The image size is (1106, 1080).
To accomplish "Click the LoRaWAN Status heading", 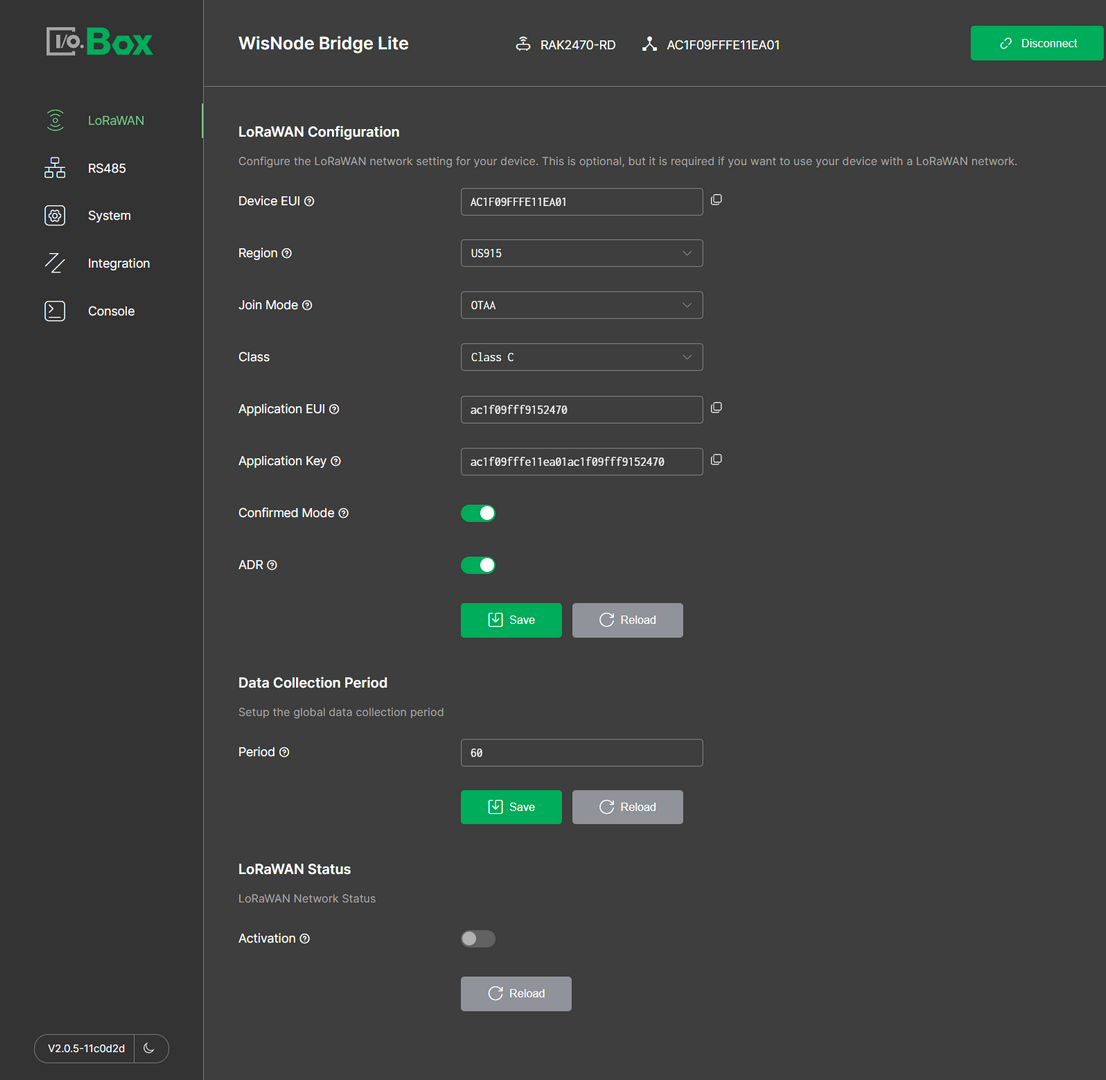I will point(294,869).
